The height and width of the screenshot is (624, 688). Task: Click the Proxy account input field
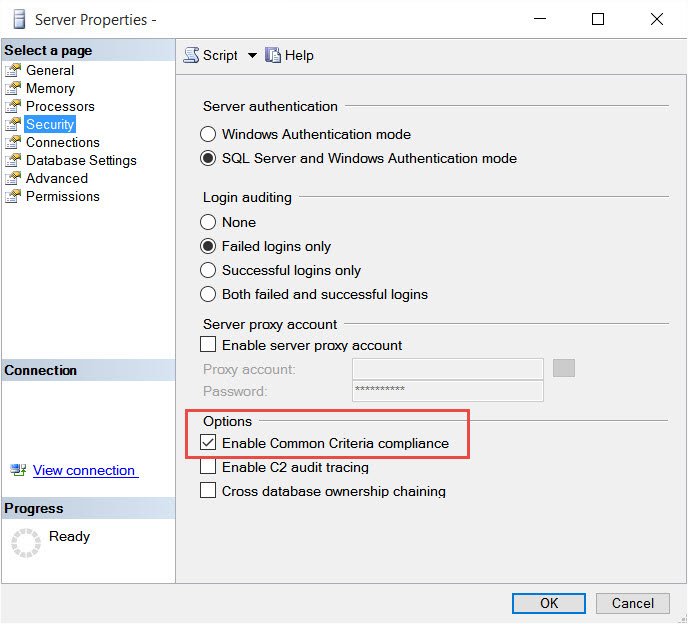click(448, 369)
